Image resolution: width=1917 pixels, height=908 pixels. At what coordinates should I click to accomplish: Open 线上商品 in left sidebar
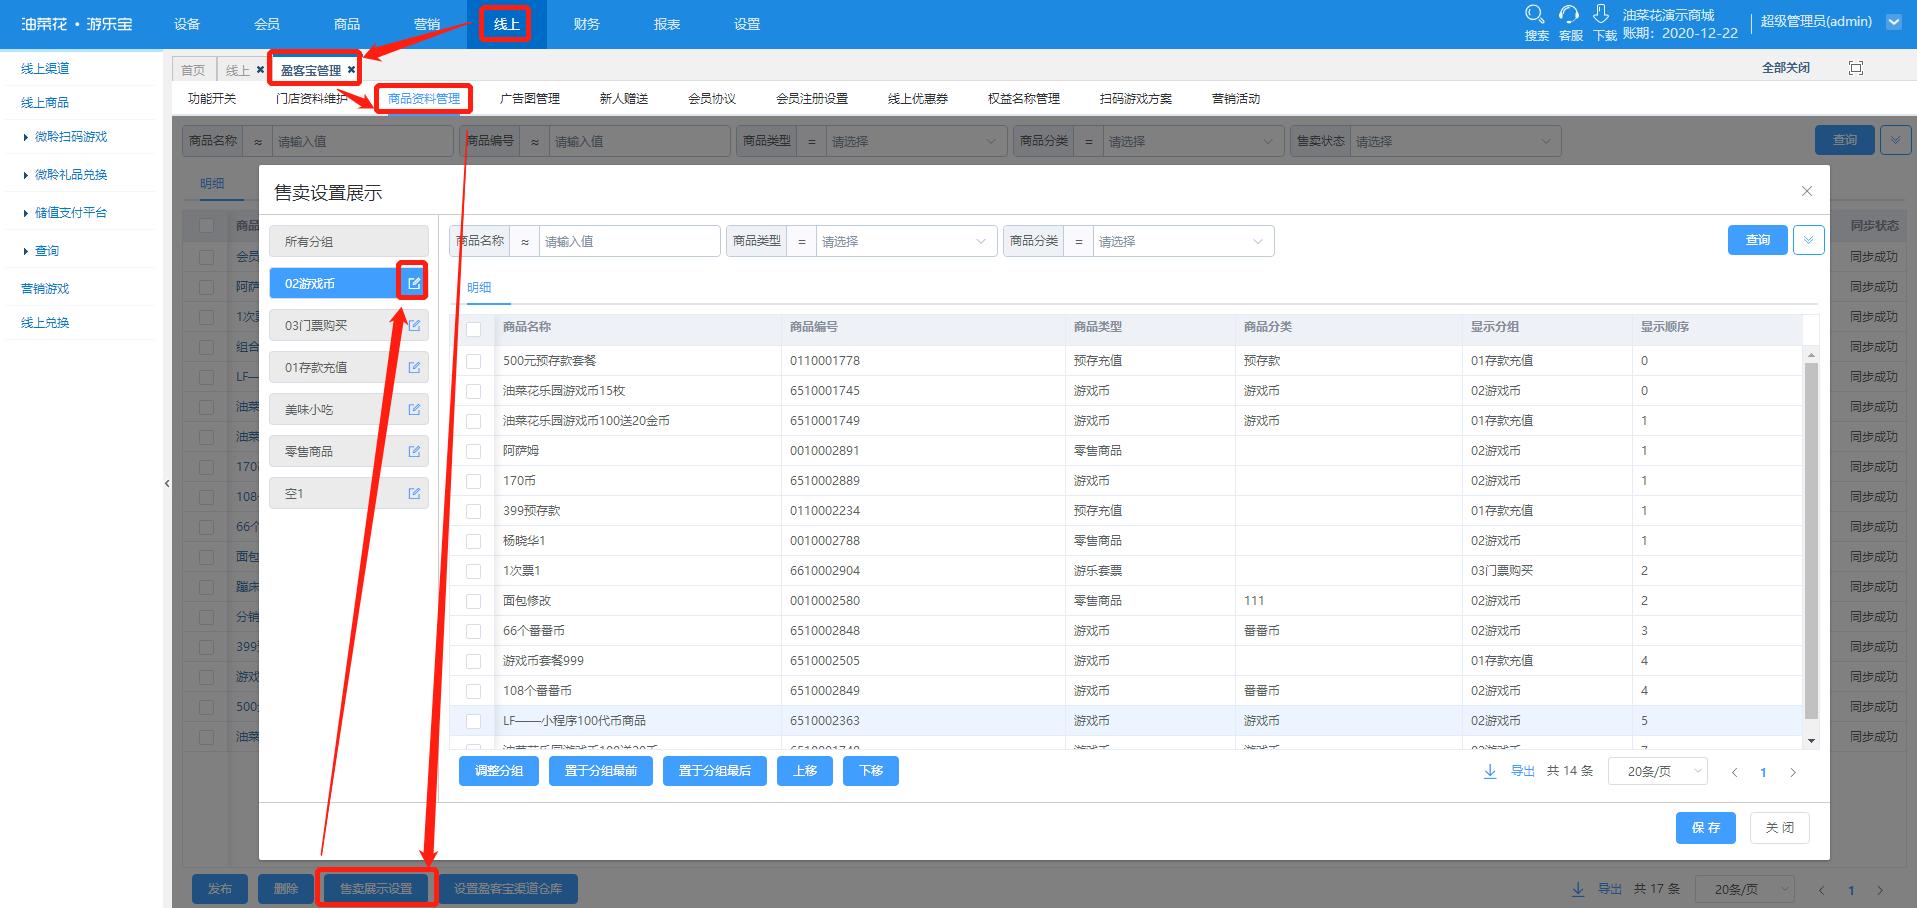pos(45,103)
